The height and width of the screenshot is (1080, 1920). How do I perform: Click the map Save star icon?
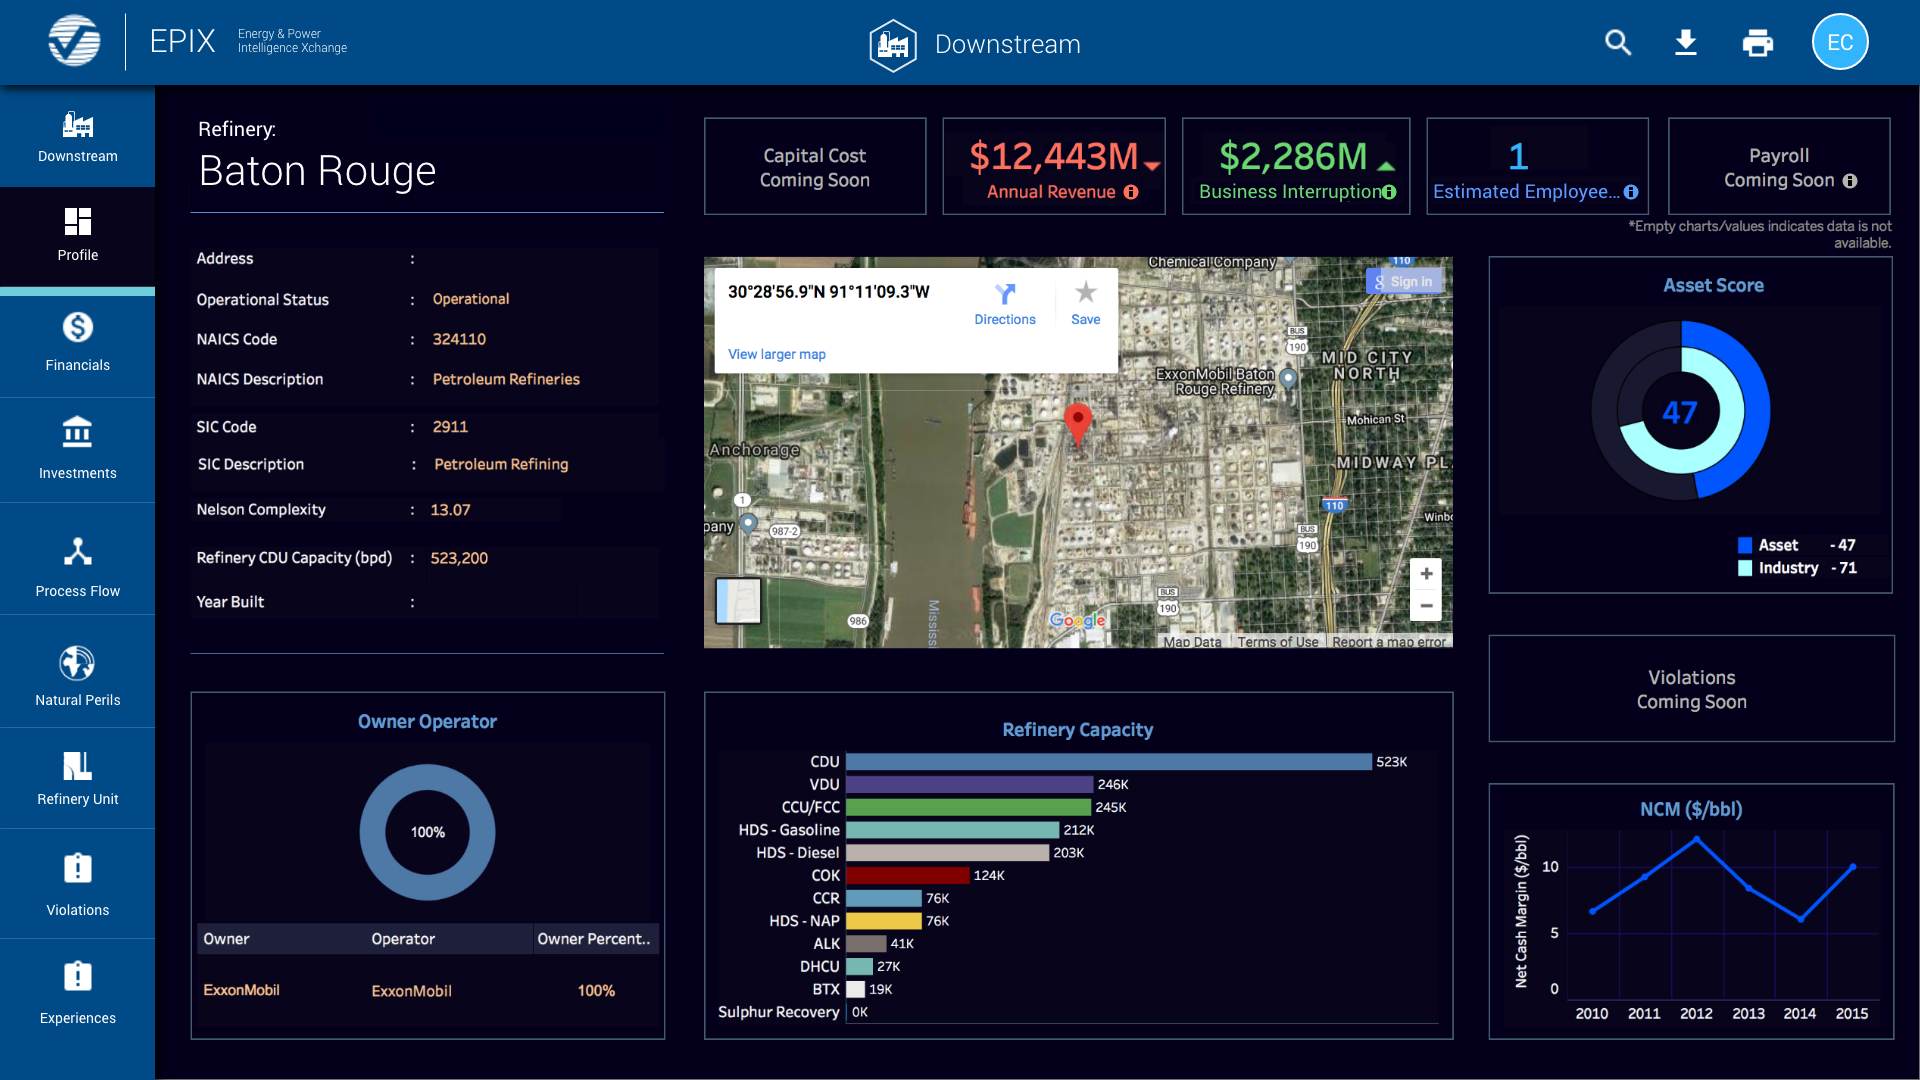pyautogui.click(x=1086, y=292)
